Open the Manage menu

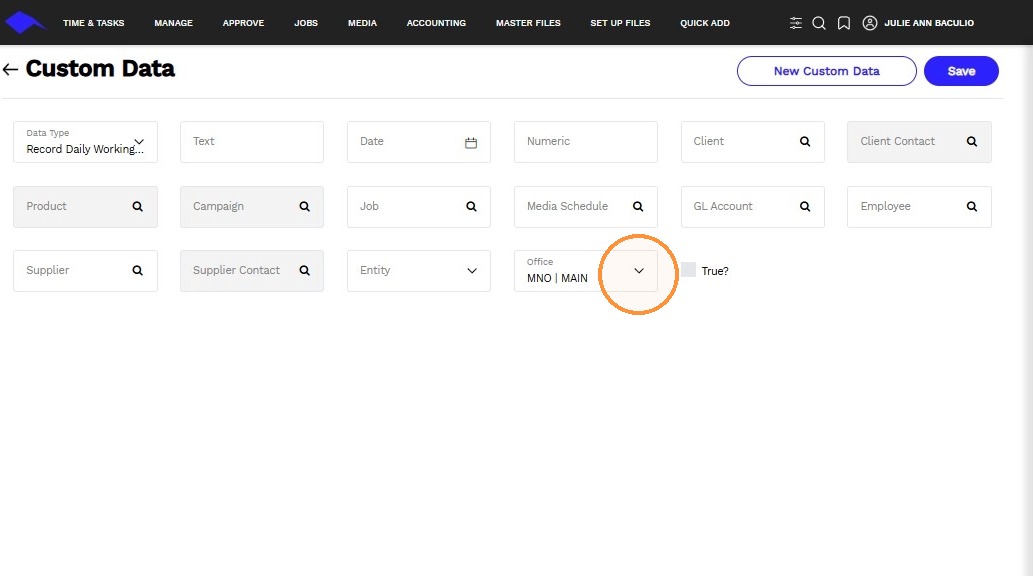[173, 23]
